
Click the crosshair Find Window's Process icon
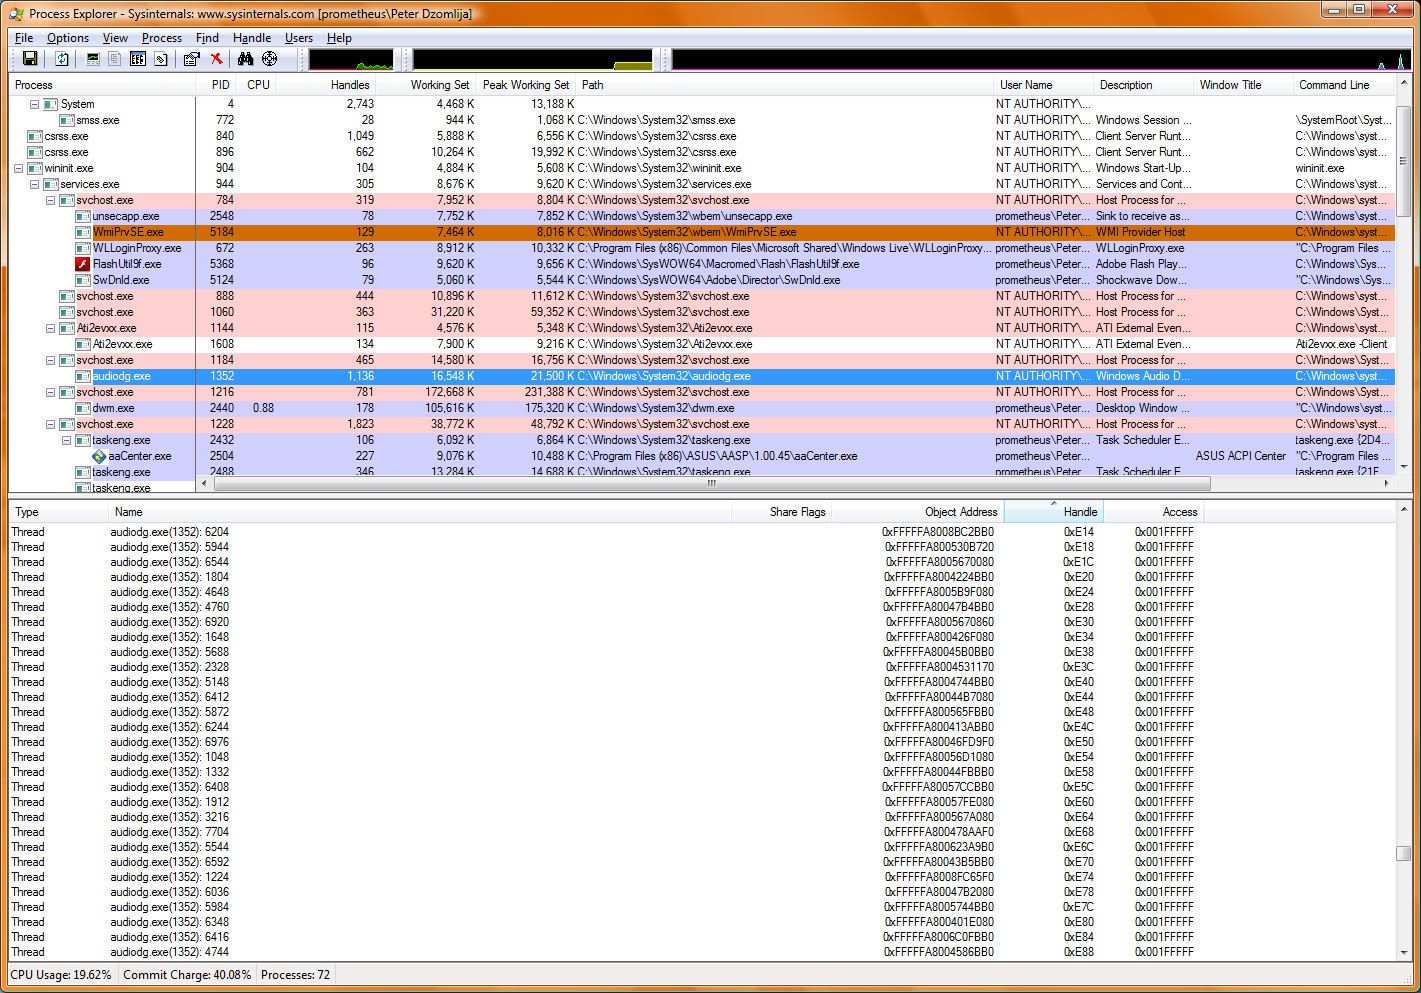click(269, 59)
